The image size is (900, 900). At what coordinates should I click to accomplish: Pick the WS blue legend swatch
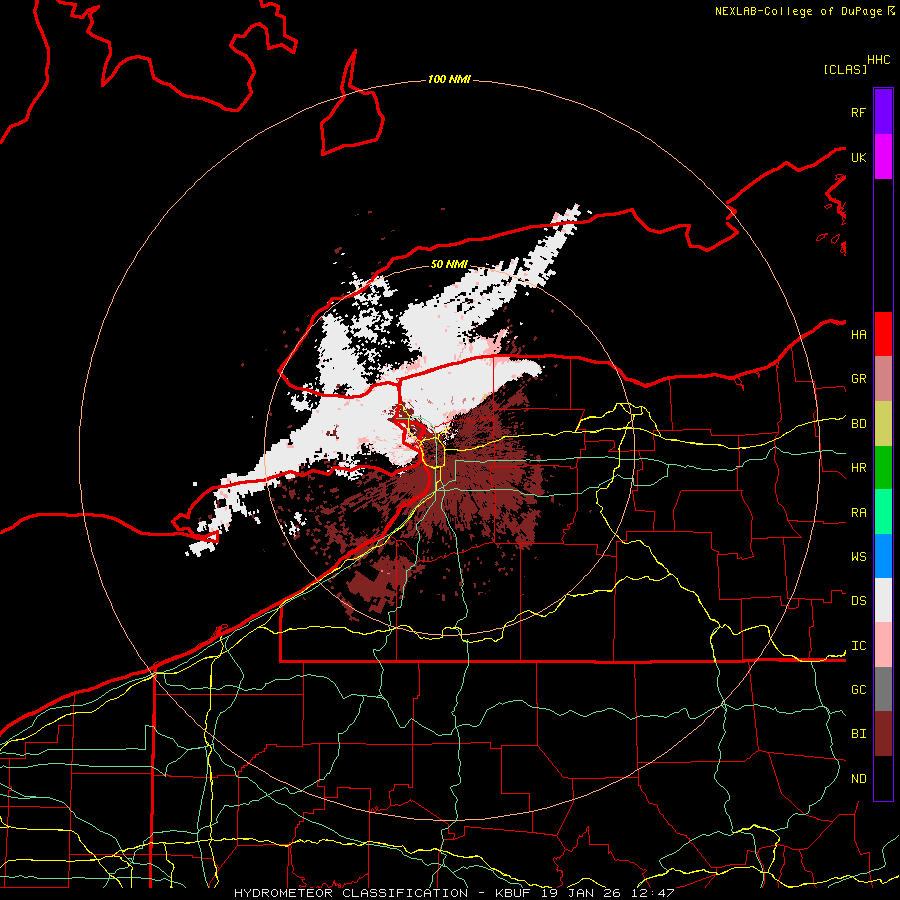point(883,556)
